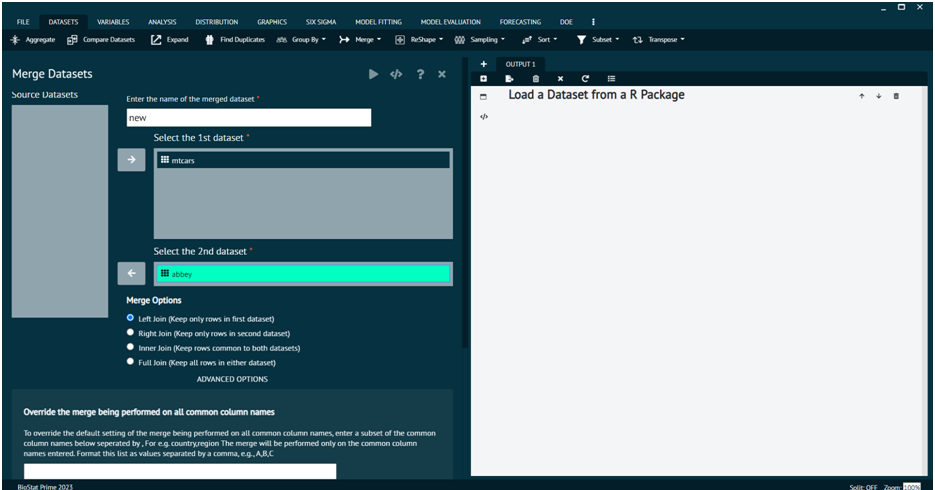Click the merged dataset name field
The height and width of the screenshot is (490, 935).
tap(248, 118)
